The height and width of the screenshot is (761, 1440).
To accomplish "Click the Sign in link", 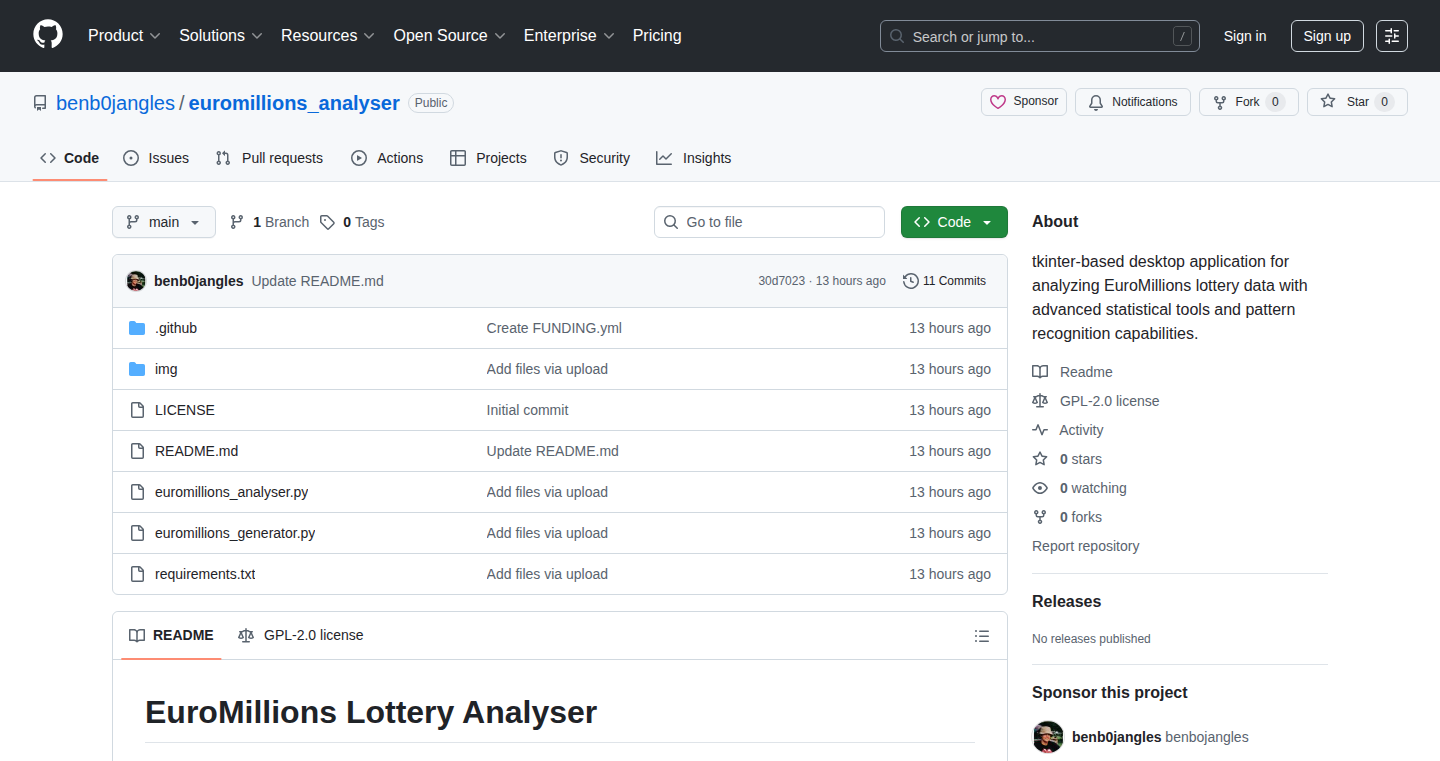I will coord(1245,36).
